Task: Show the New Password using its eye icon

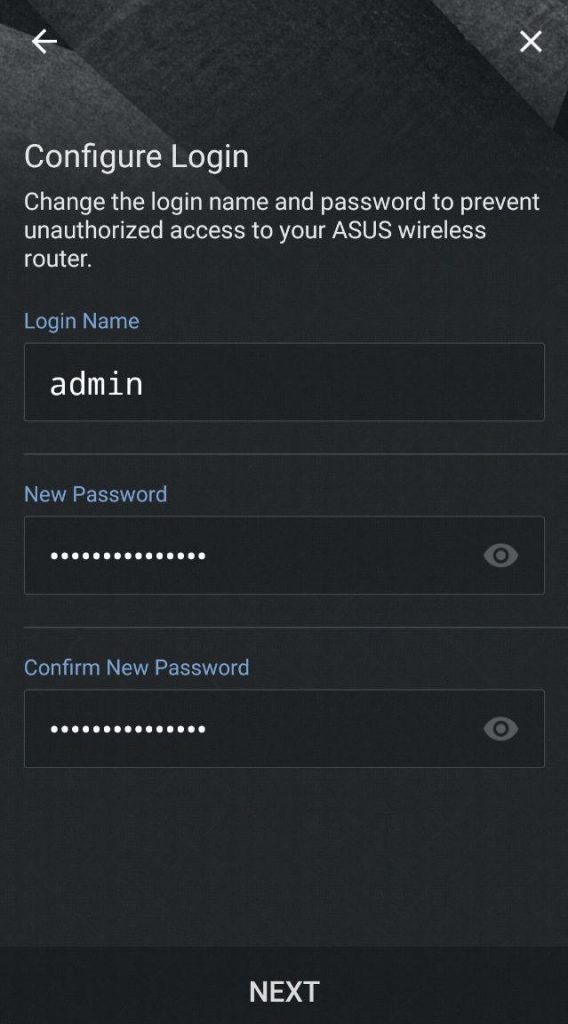Action: pyautogui.click(x=501, y=556)
